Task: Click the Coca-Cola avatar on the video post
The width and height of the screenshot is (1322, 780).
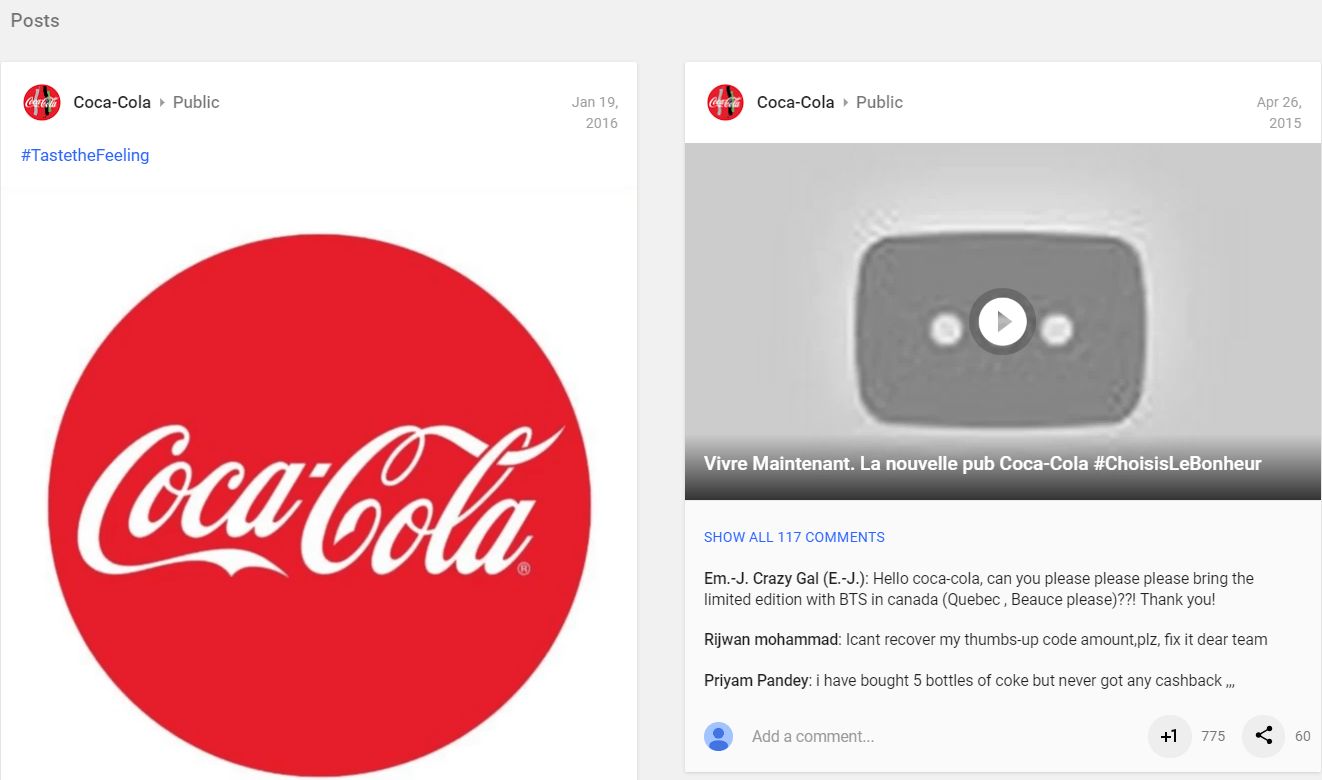Action: click(x=725, y=102)
